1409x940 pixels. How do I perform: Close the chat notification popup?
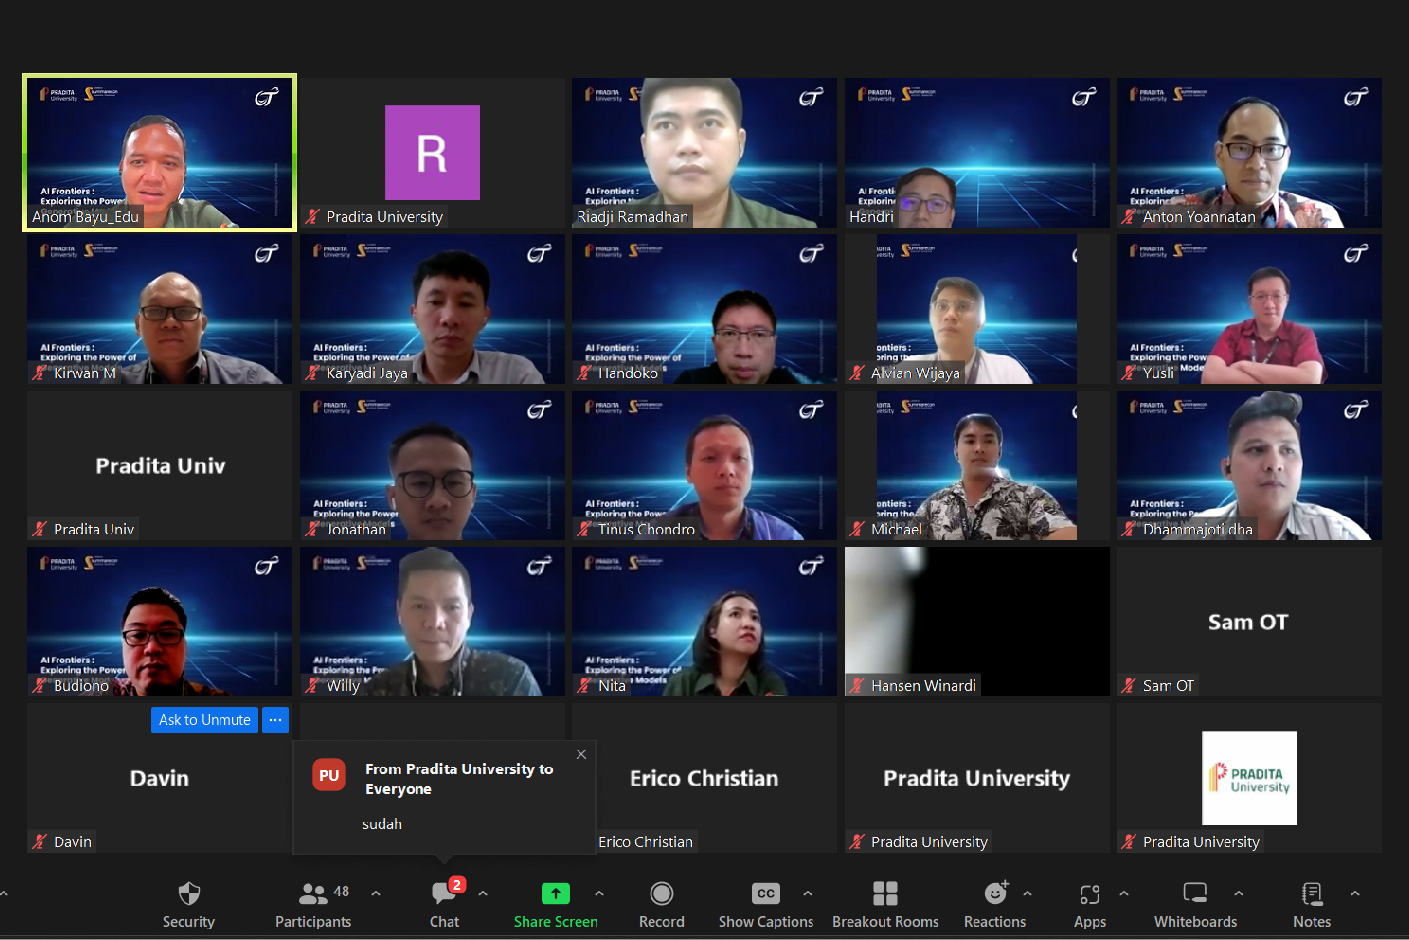coord(581,755)
